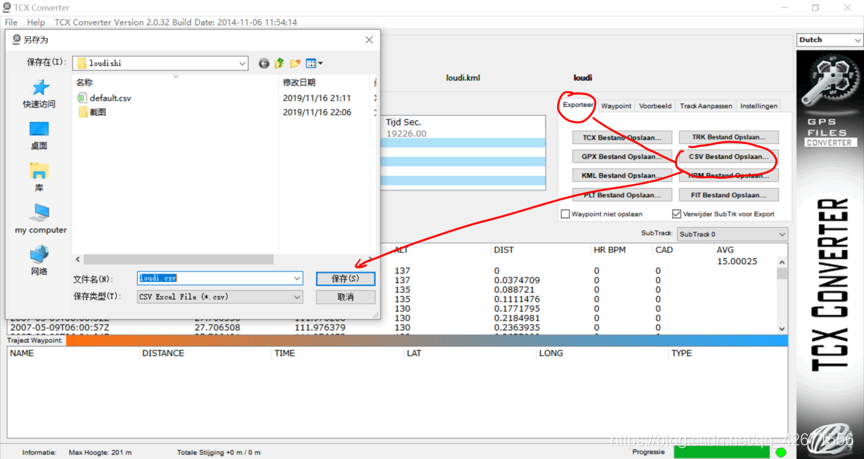This screenshot has height=459, width=864.
Task: Create a new folder icon
Action: click(x=295, y=63)
